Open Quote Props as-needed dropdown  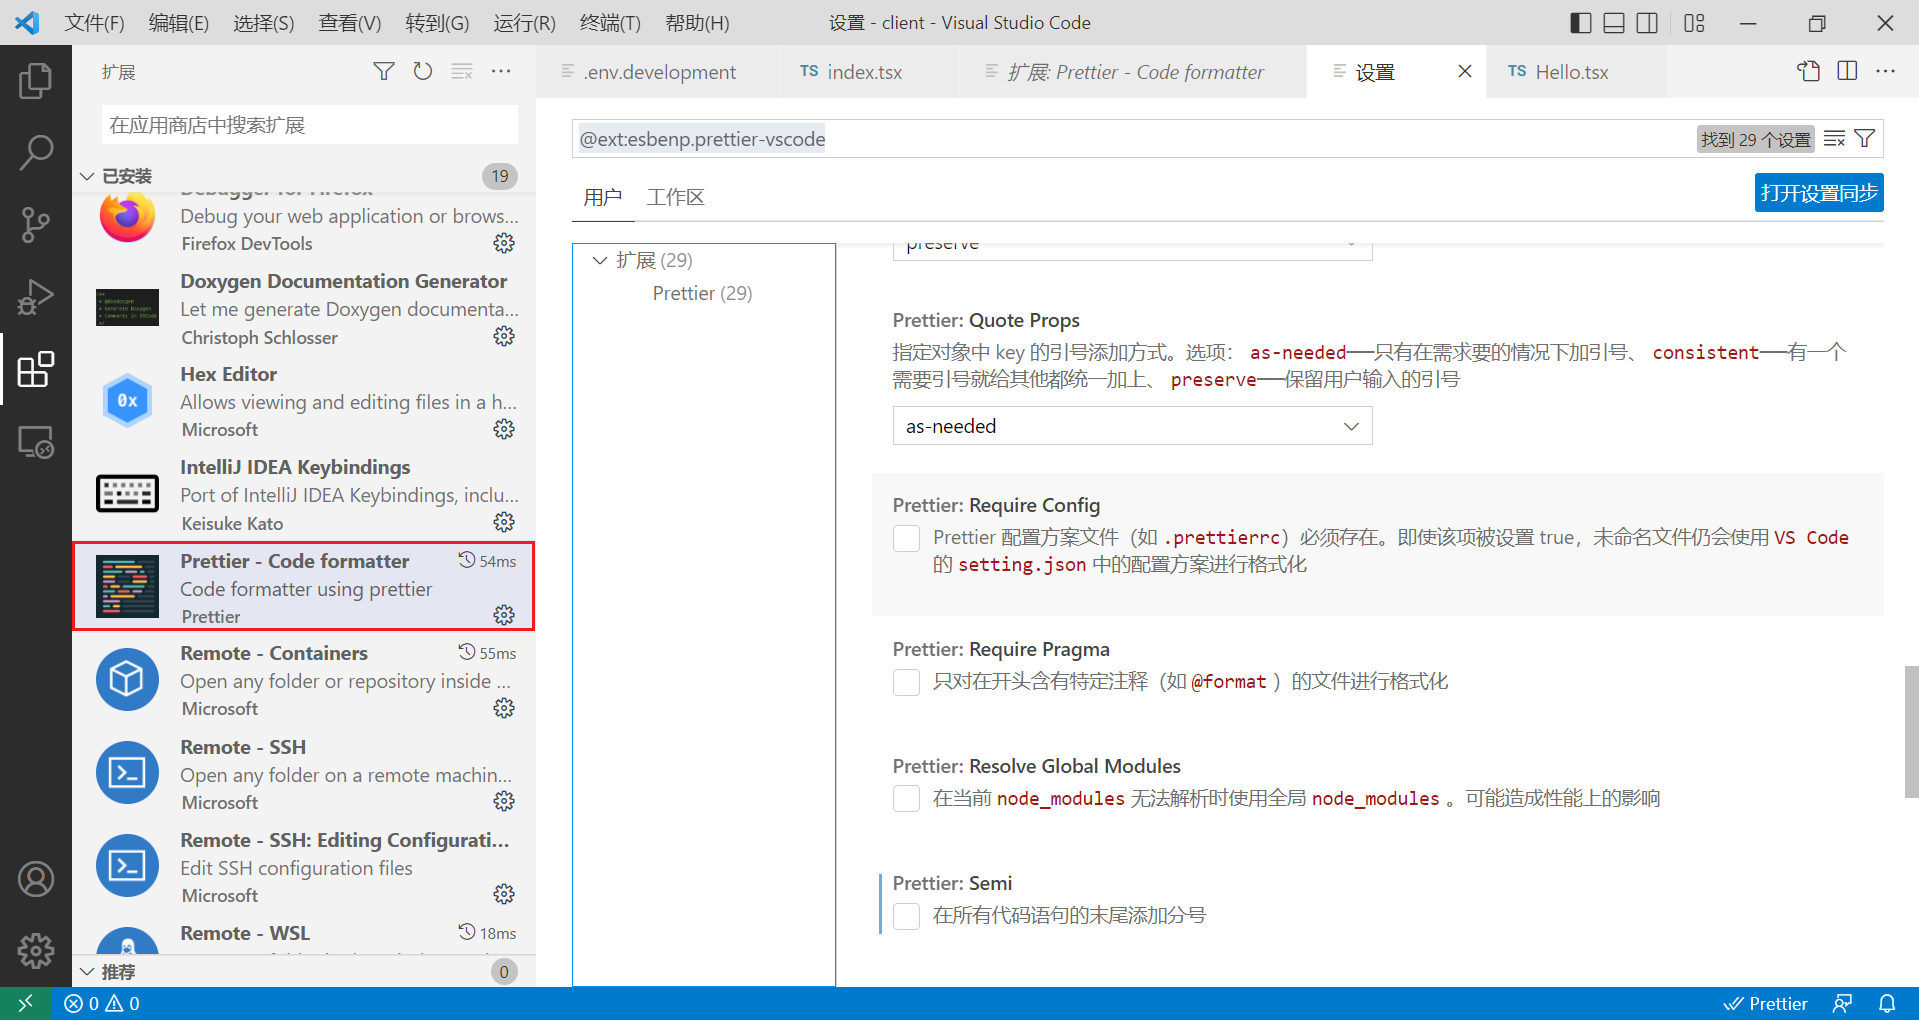(x=1131, y=426)
